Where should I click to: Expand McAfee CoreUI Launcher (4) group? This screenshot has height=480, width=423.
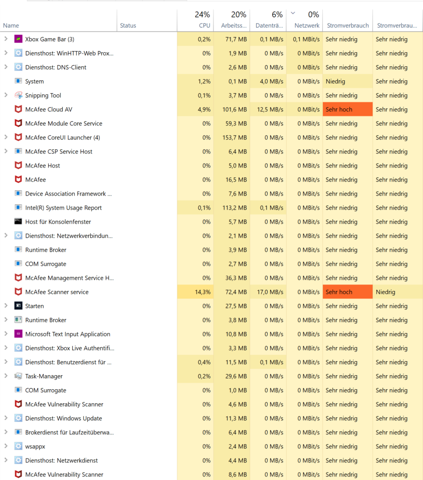(6, 137)
